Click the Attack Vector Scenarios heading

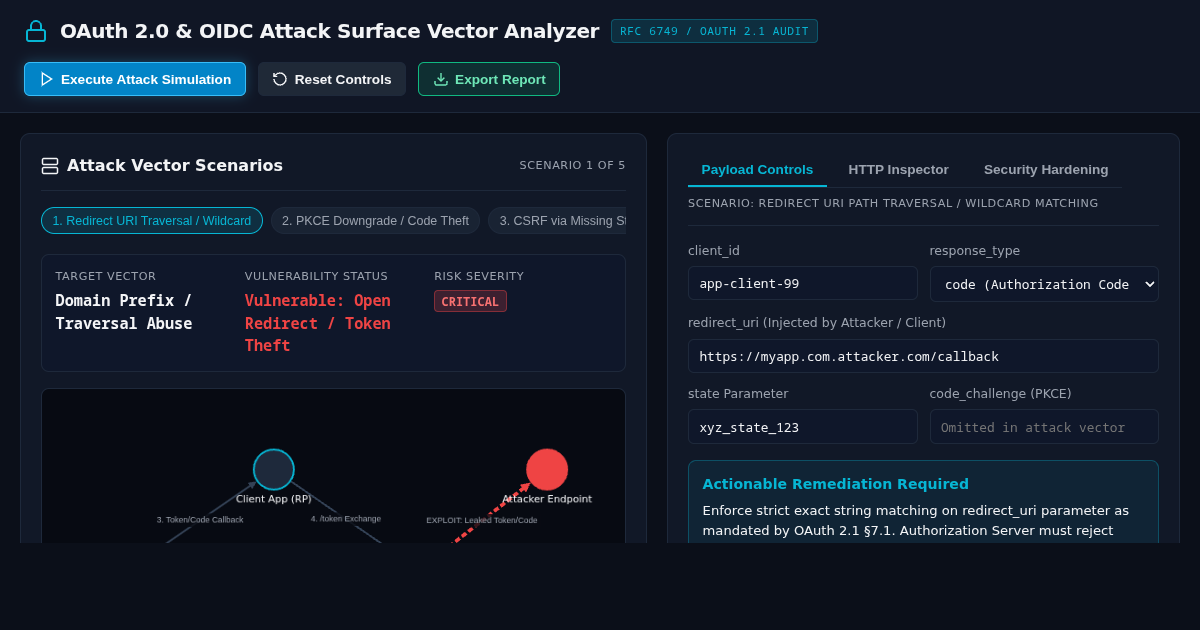click(x=175, y=166)
